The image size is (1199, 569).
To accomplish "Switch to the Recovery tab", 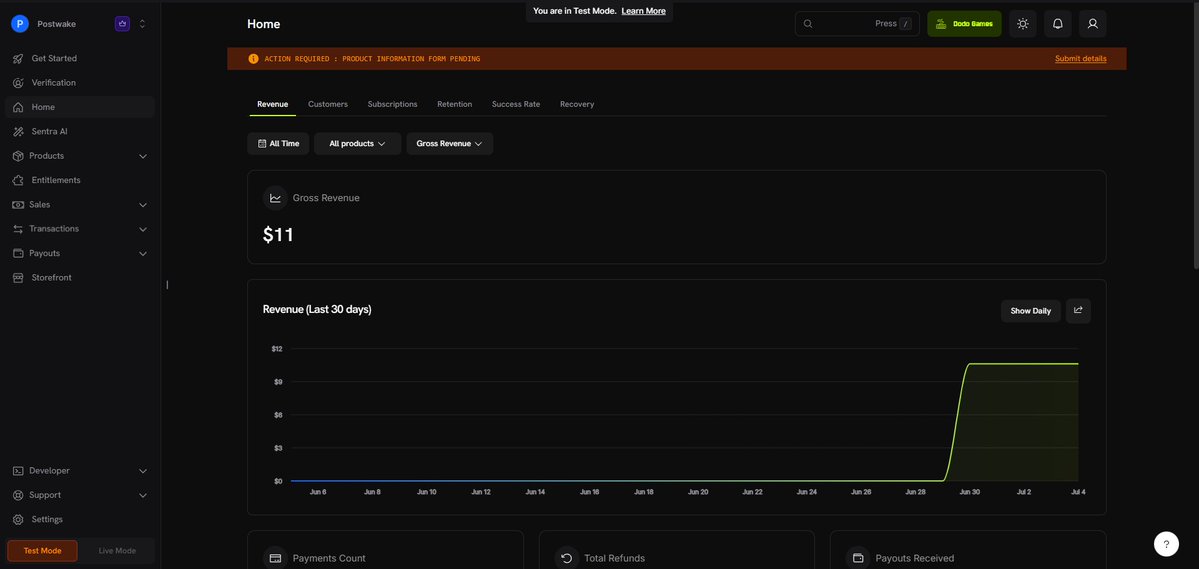I will coord(577,104).
